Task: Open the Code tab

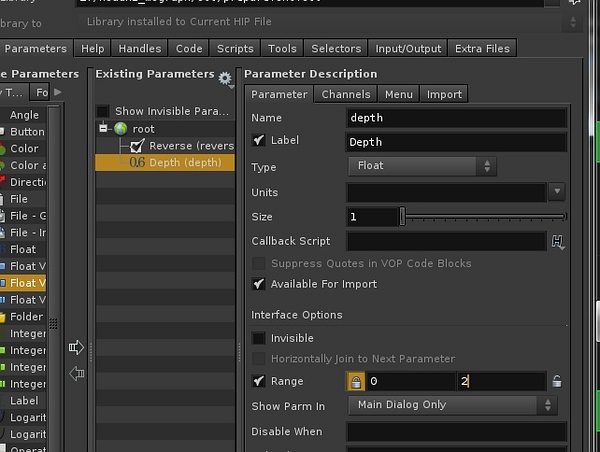Action: (189, 49)
